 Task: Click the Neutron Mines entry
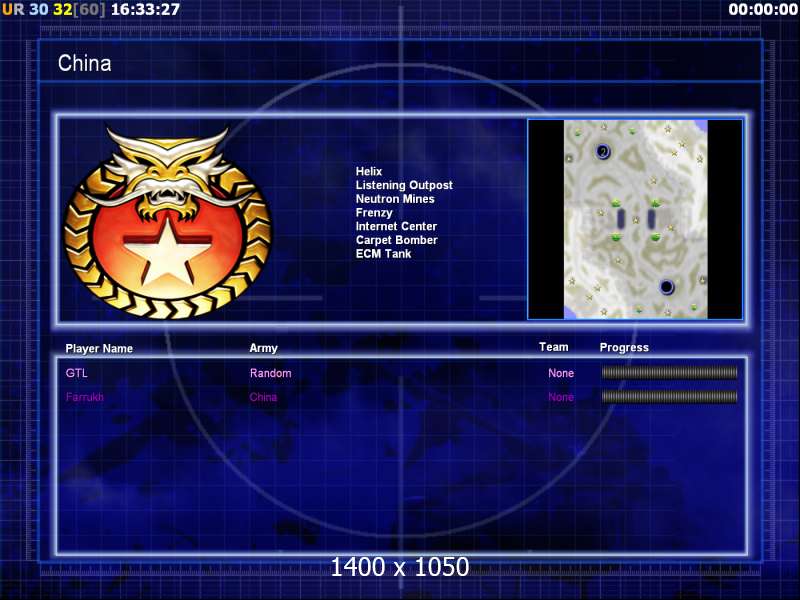pyautogui.click(x=395, y=199)
